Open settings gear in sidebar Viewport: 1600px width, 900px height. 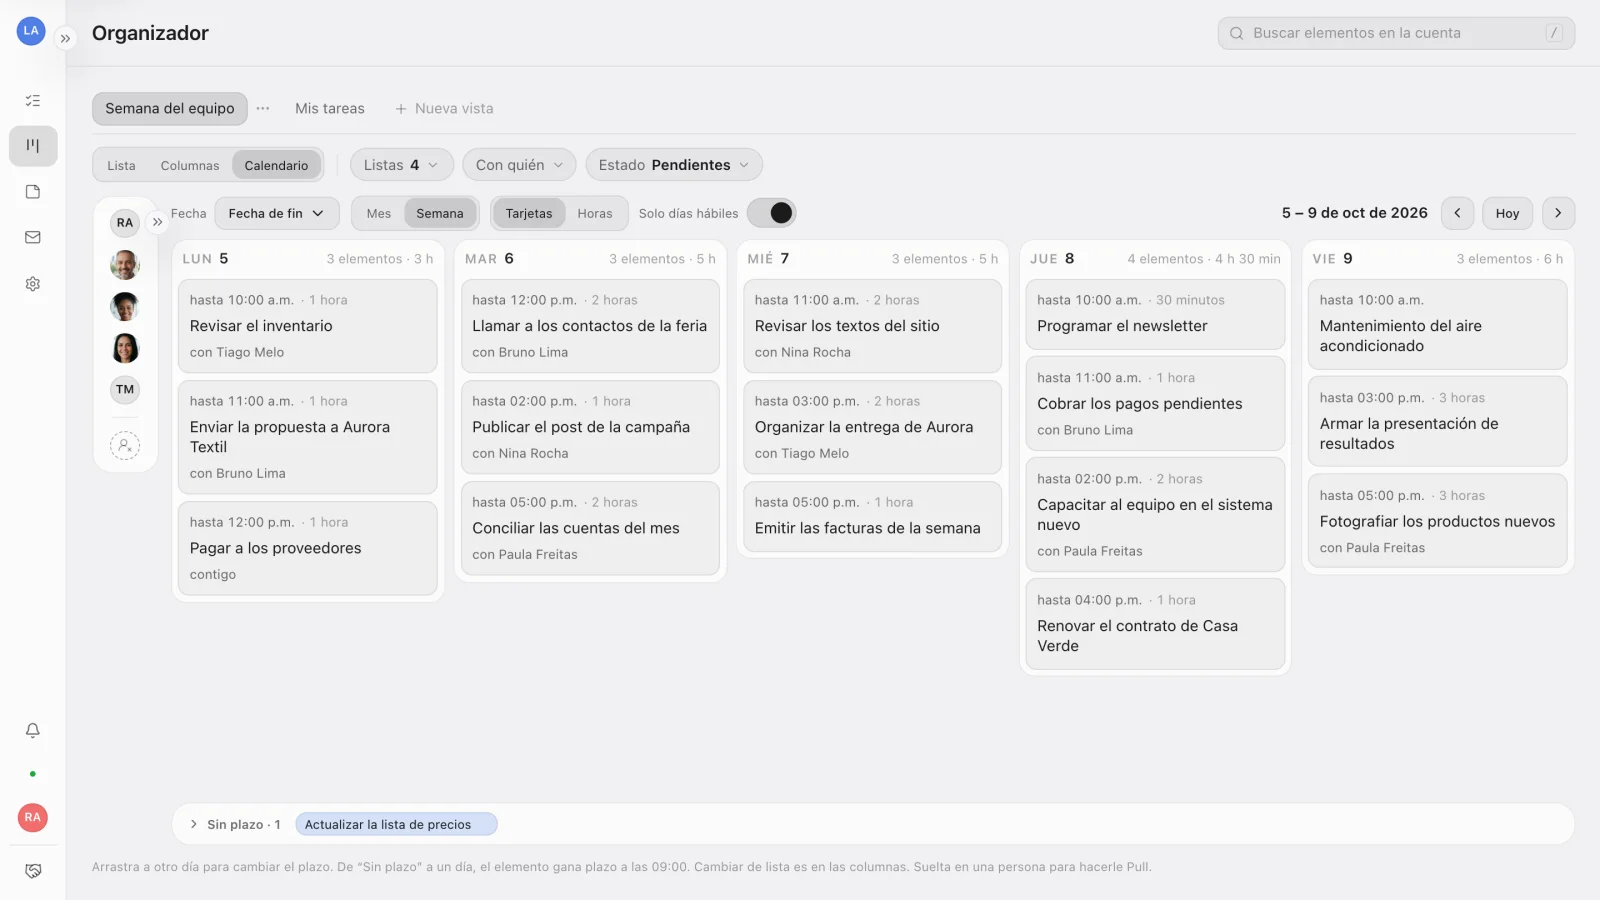click(33, 284)
